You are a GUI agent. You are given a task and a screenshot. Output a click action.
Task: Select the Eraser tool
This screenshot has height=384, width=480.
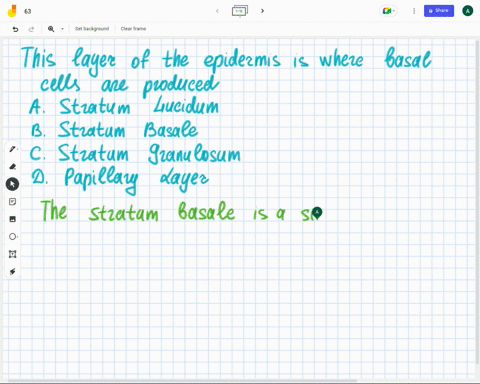pyautogui.click(x=12, y=166)
